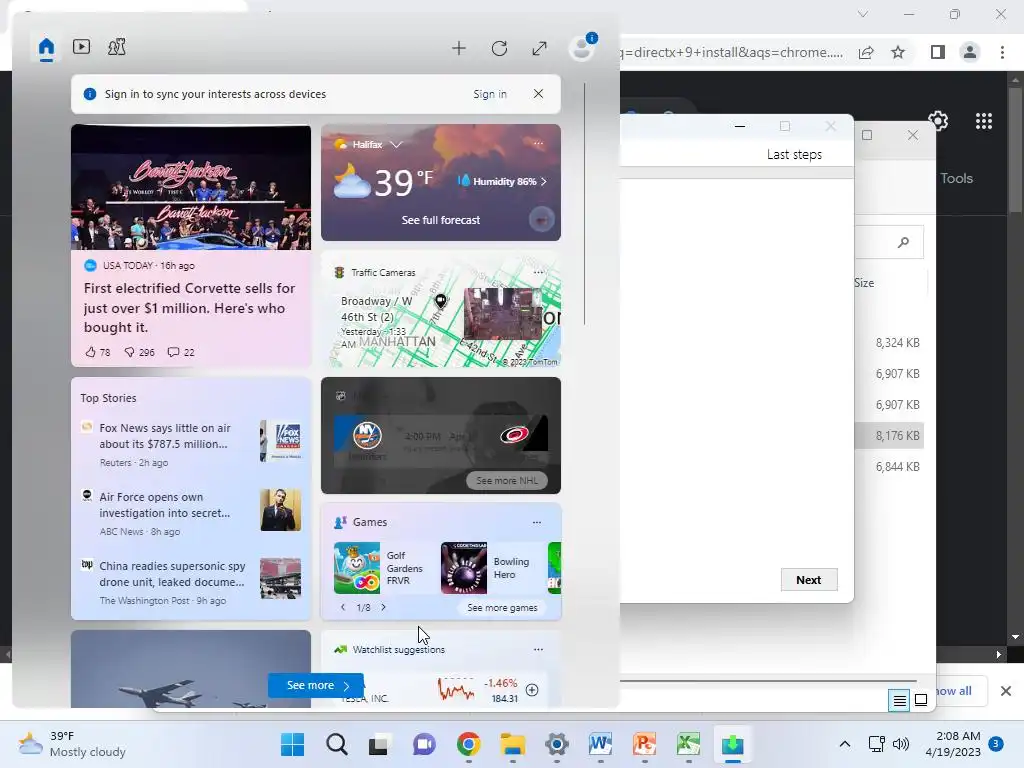This screenshot has width=1024, height=768.
Task: Close the Chrome downloads bar
Action: tap(1006, 691)
